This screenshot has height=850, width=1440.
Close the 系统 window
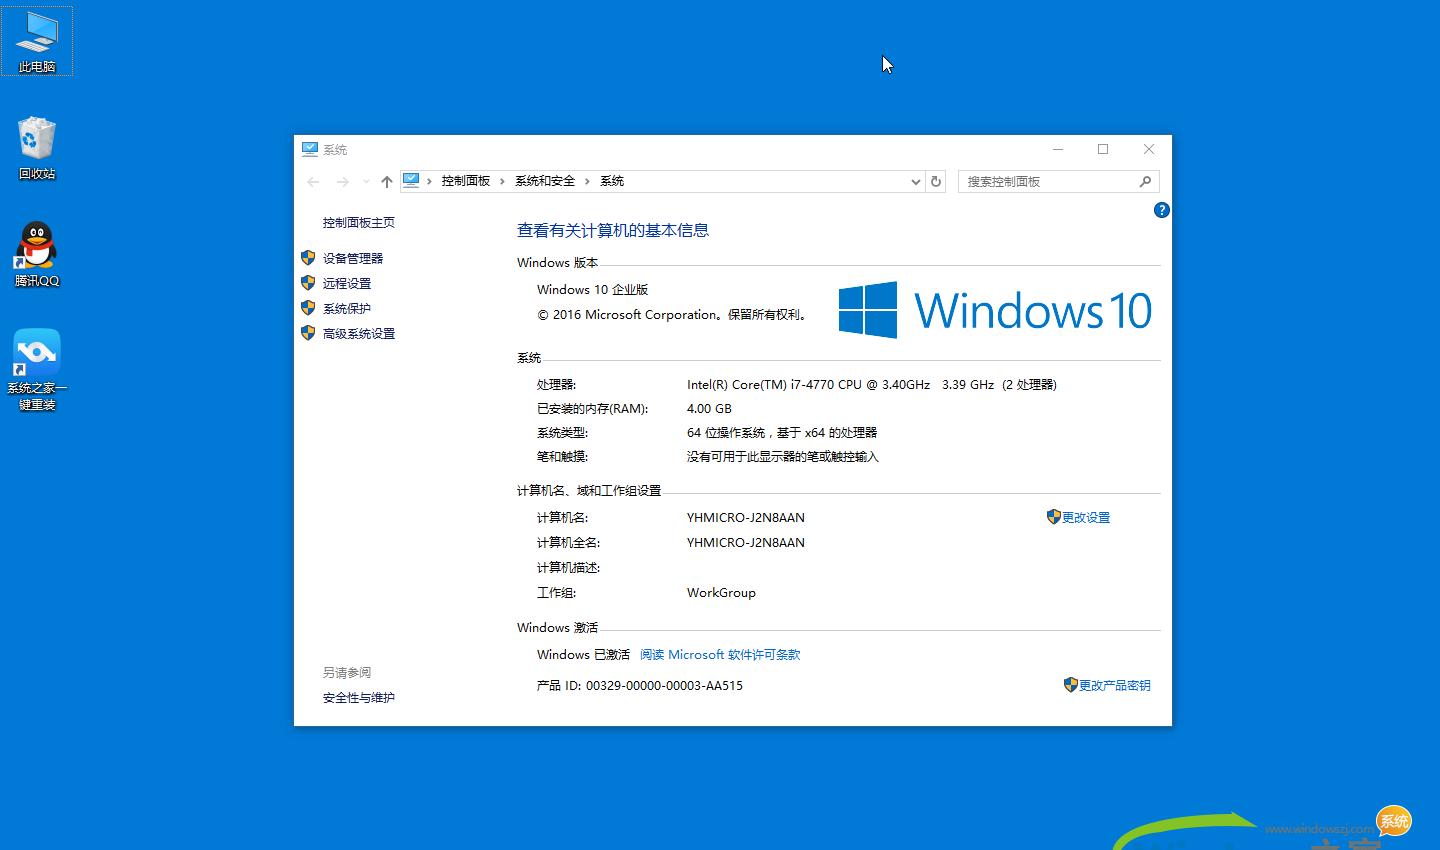(1149, 149)
